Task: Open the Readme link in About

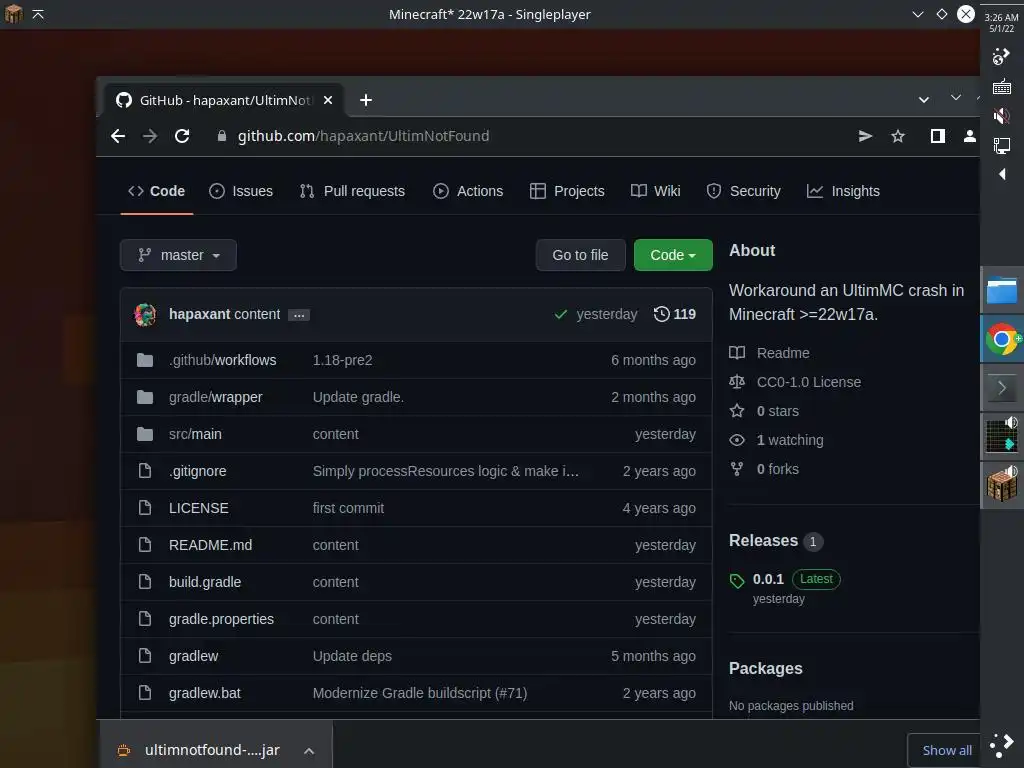Action: coord(769,353)
